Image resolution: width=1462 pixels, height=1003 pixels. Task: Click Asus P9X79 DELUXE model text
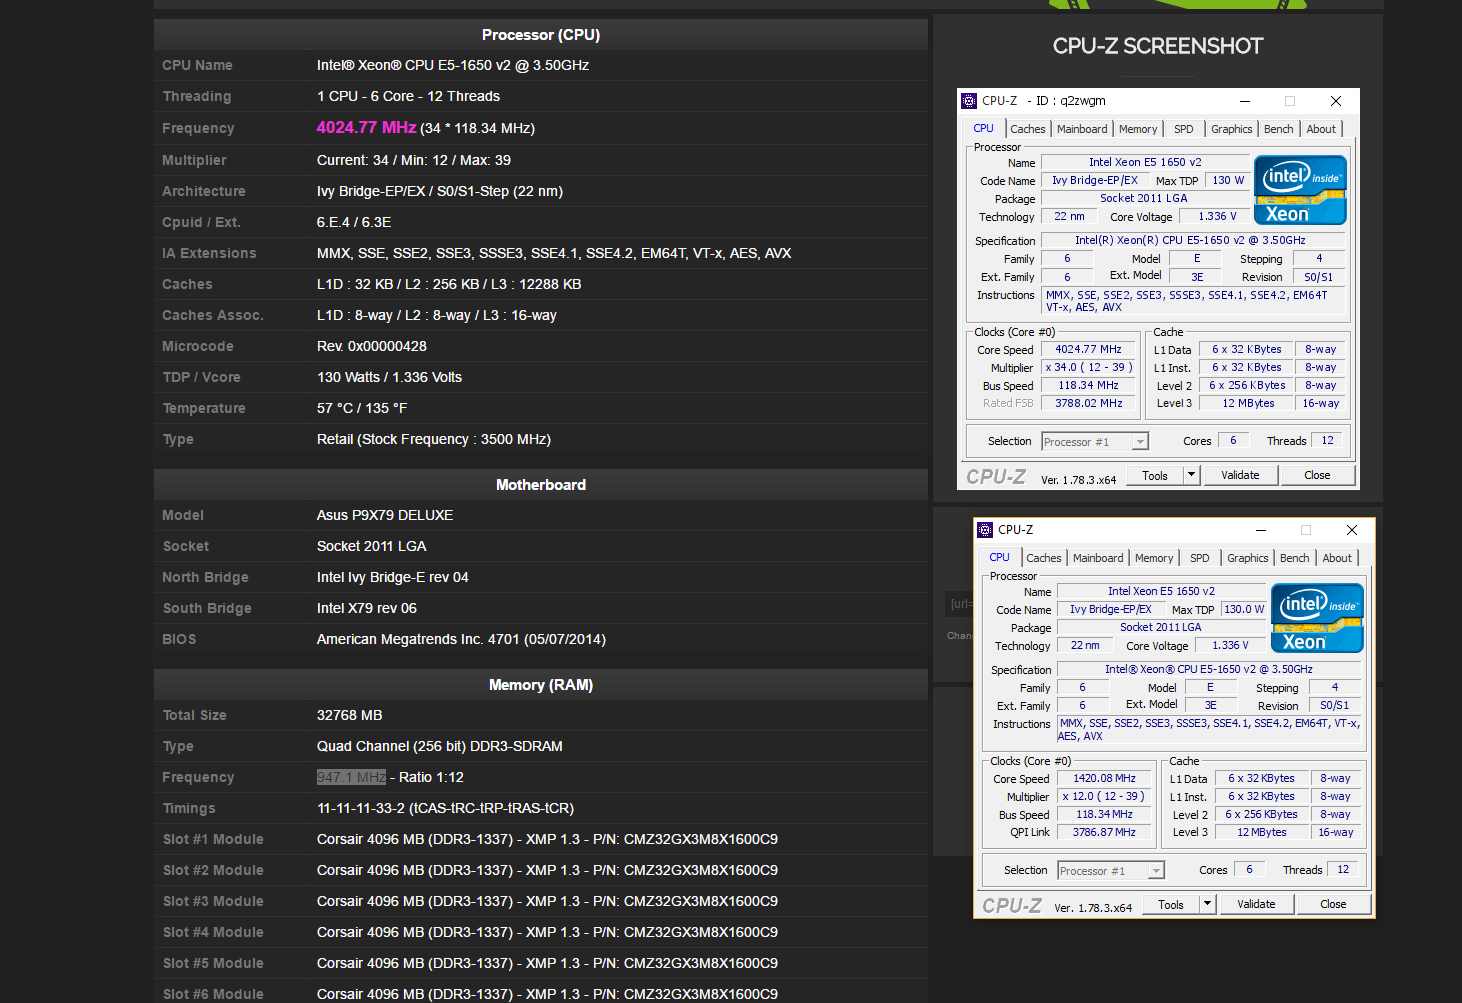(x=385, y=515)
